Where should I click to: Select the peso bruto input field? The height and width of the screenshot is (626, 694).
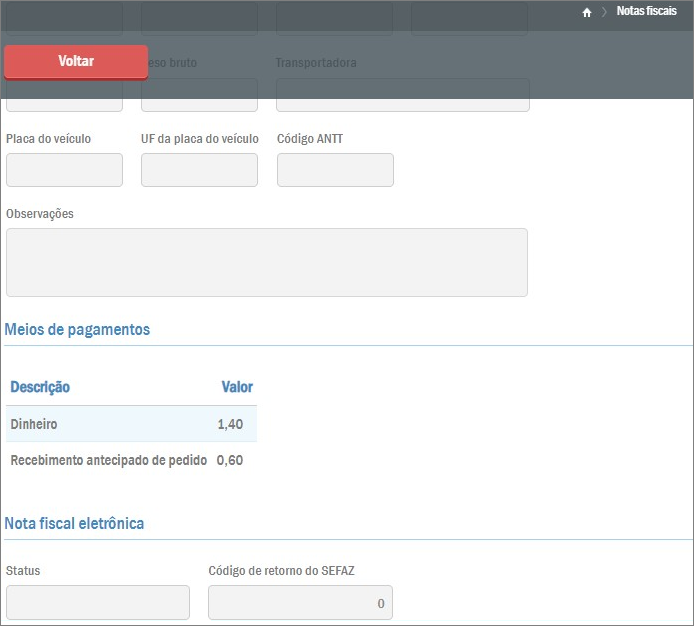tap(199, 95)
